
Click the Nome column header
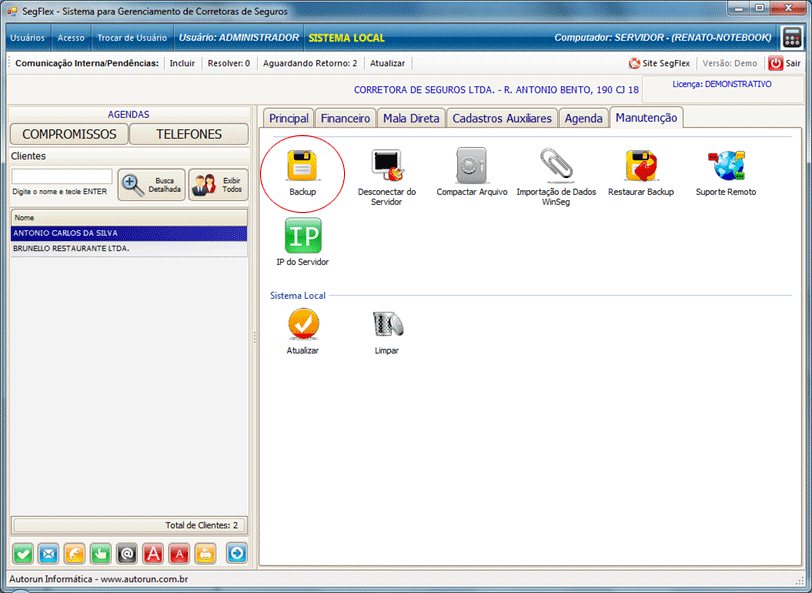(129, 218)
